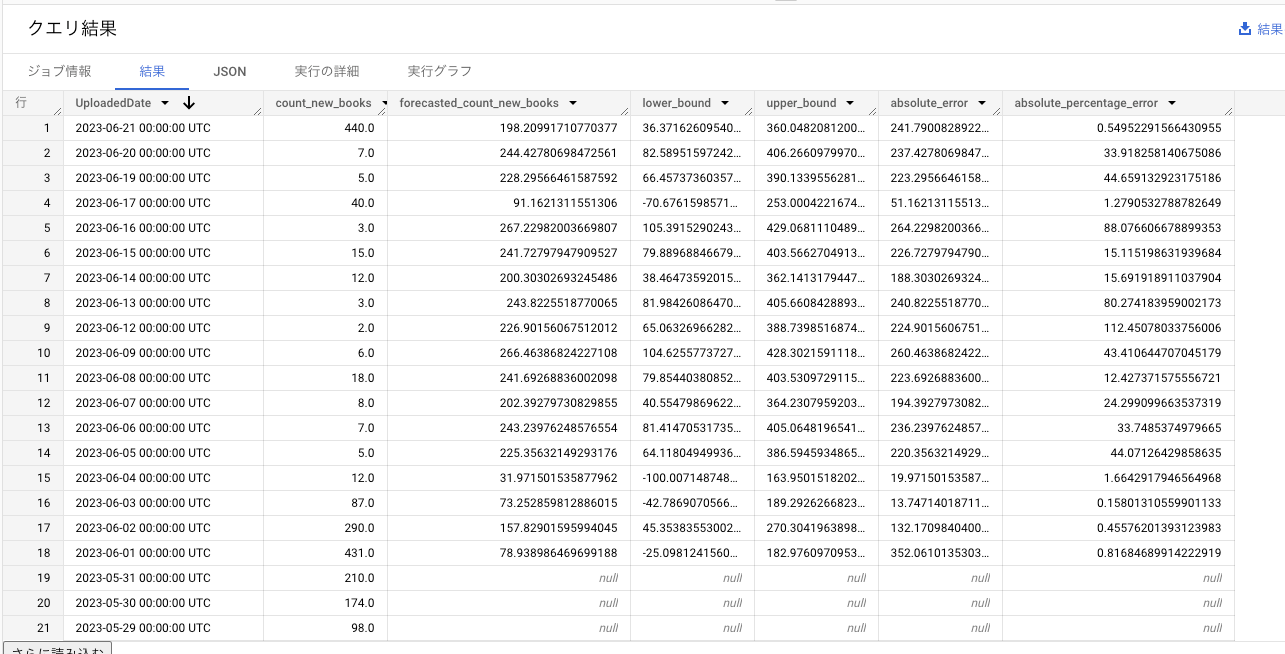Click the resize handle of UploadedDate header
This screenshot has height=654, width=1285.
[257, 111]
